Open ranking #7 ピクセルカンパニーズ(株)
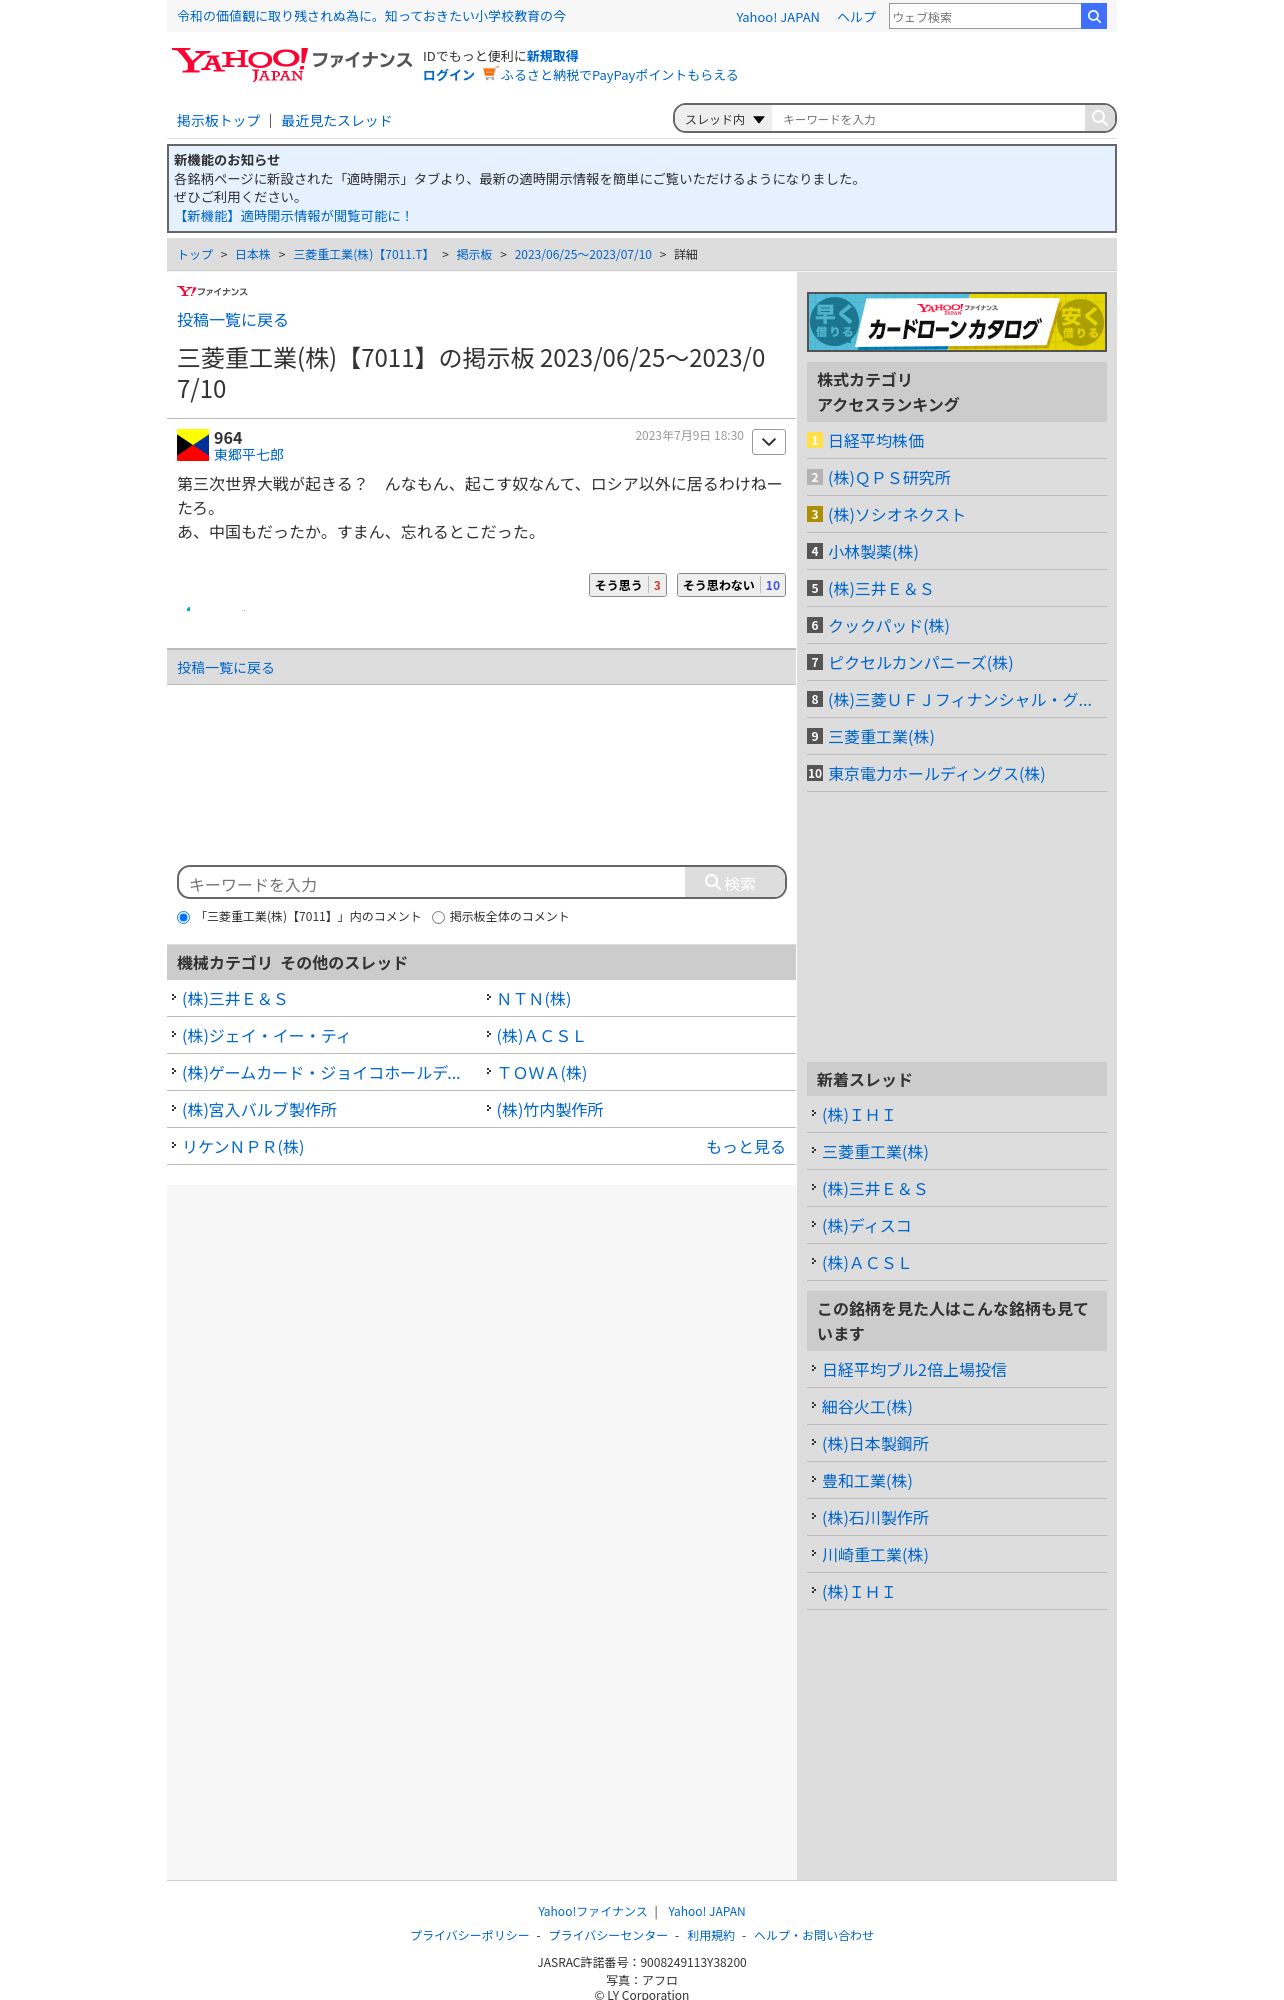This screenshot has height=2000, width=1284. (x=920, y=663)
